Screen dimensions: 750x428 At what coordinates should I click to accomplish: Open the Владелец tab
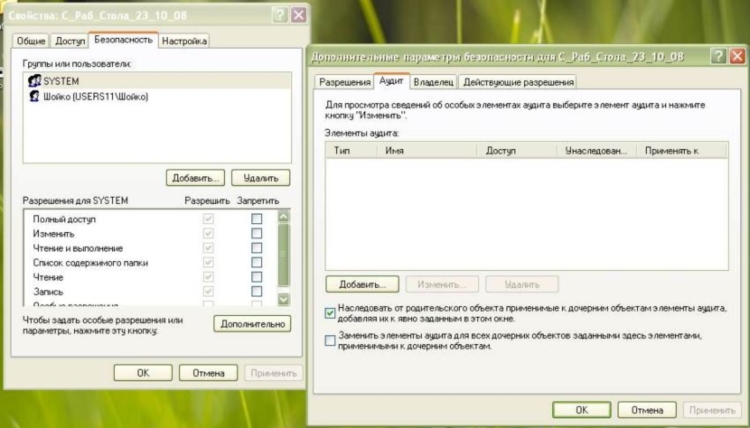pos(433,82)
